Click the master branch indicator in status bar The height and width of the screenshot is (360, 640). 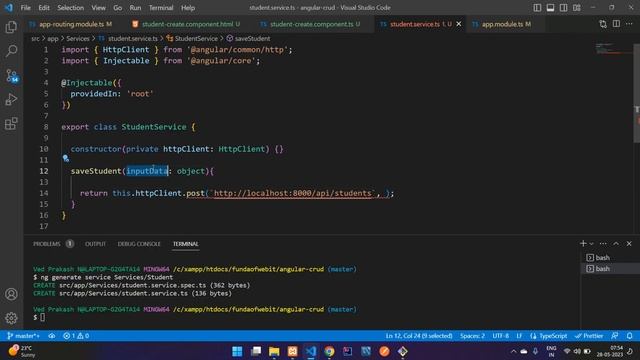pyautogui.click(x=23, y=336)
